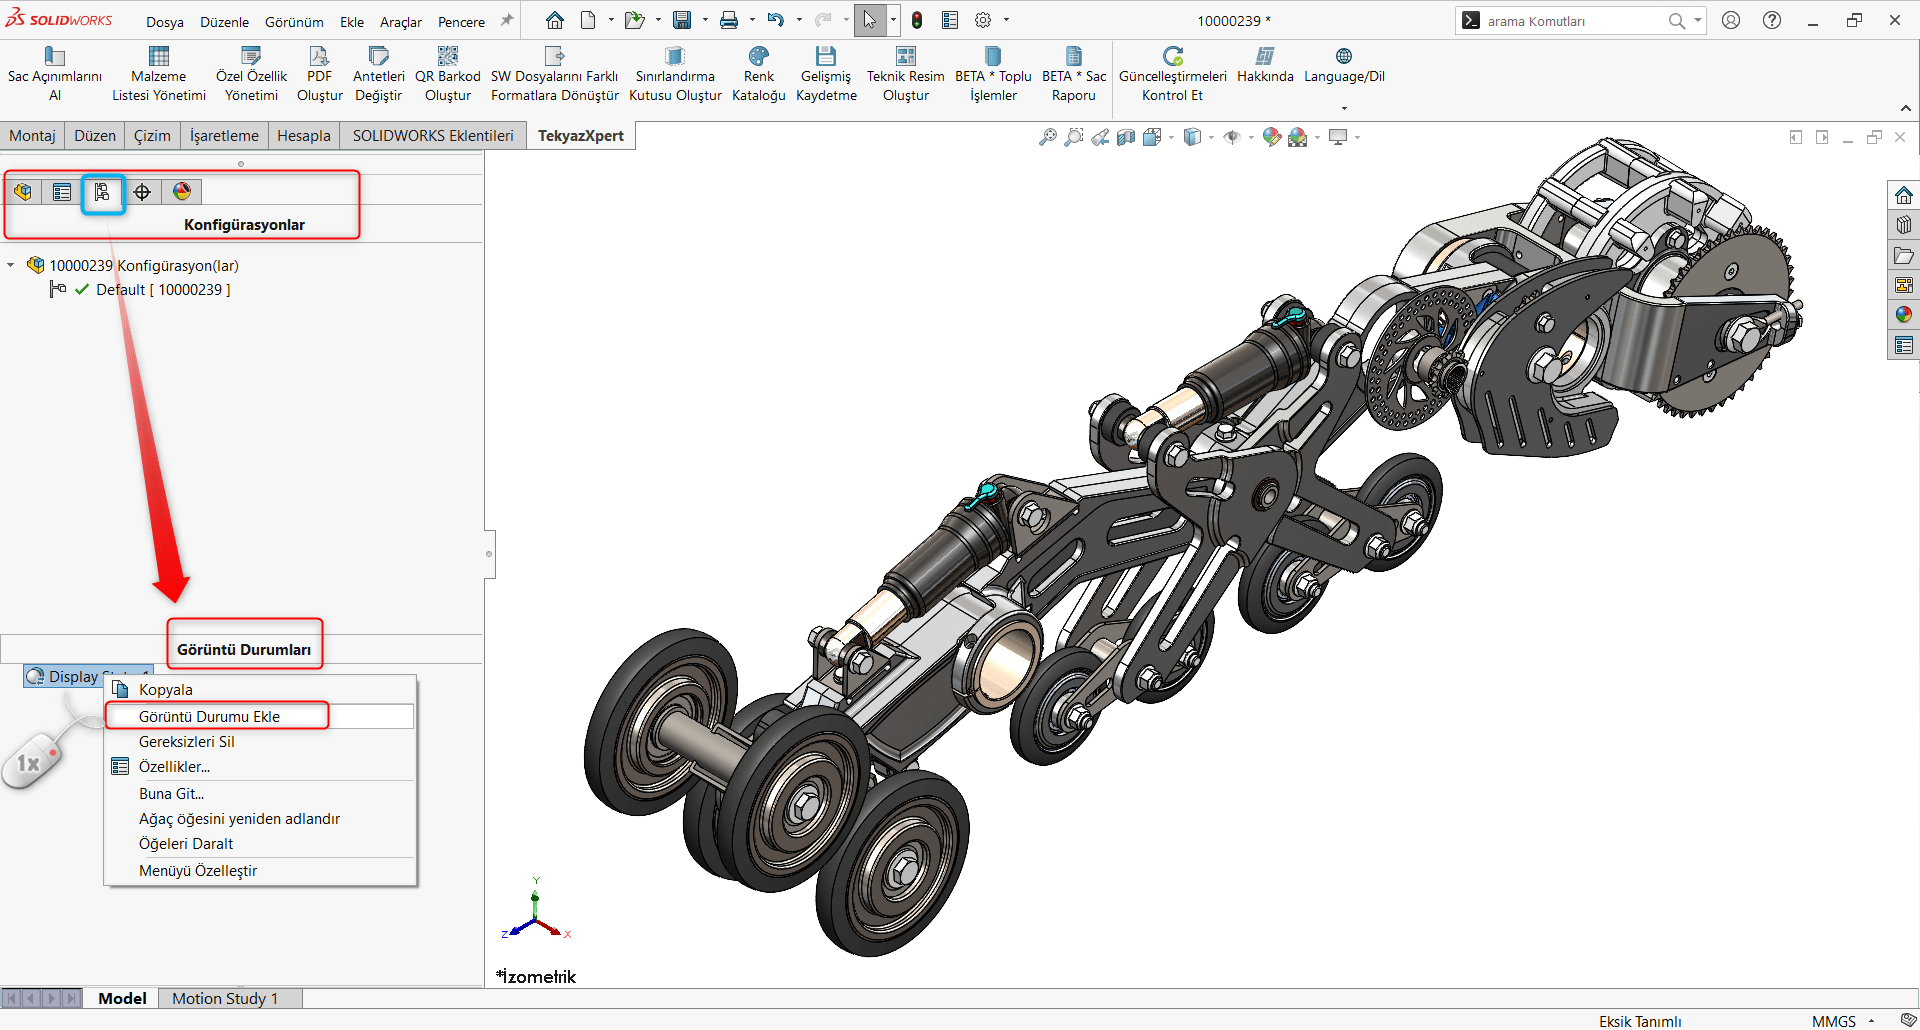This screenshot has width=1920, height=1030.
Task: Switch to the Montaj tab
Action: (33, 136)
